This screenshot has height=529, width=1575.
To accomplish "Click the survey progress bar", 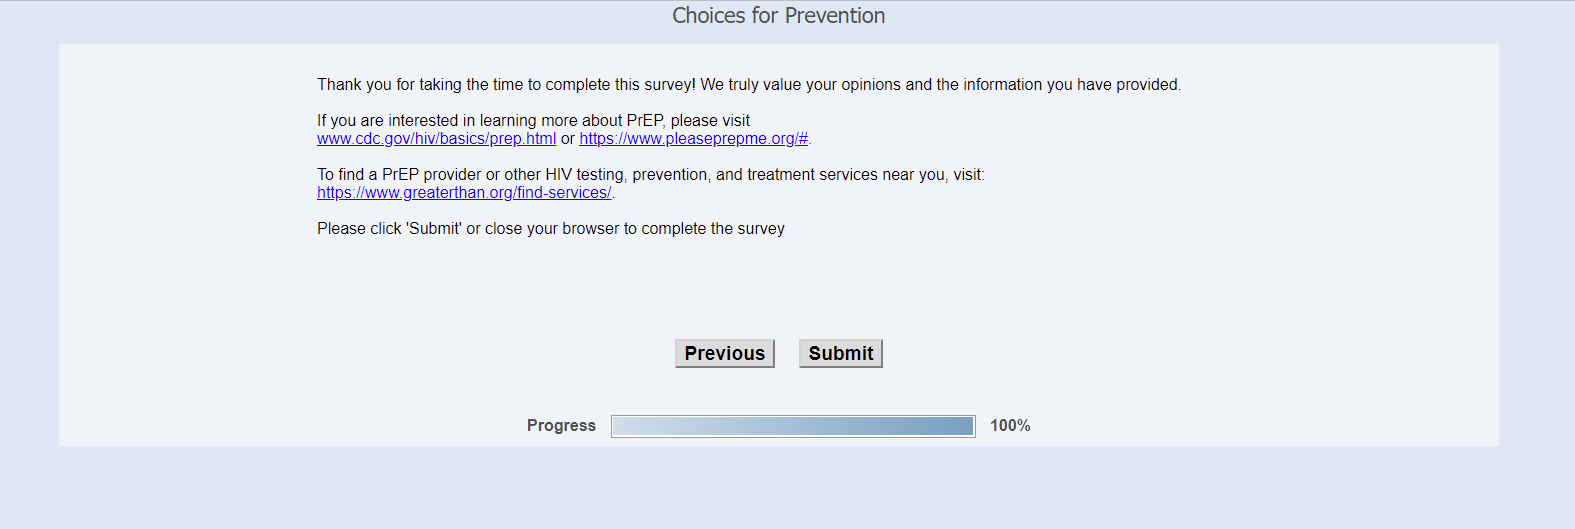I will coord(792,426).
